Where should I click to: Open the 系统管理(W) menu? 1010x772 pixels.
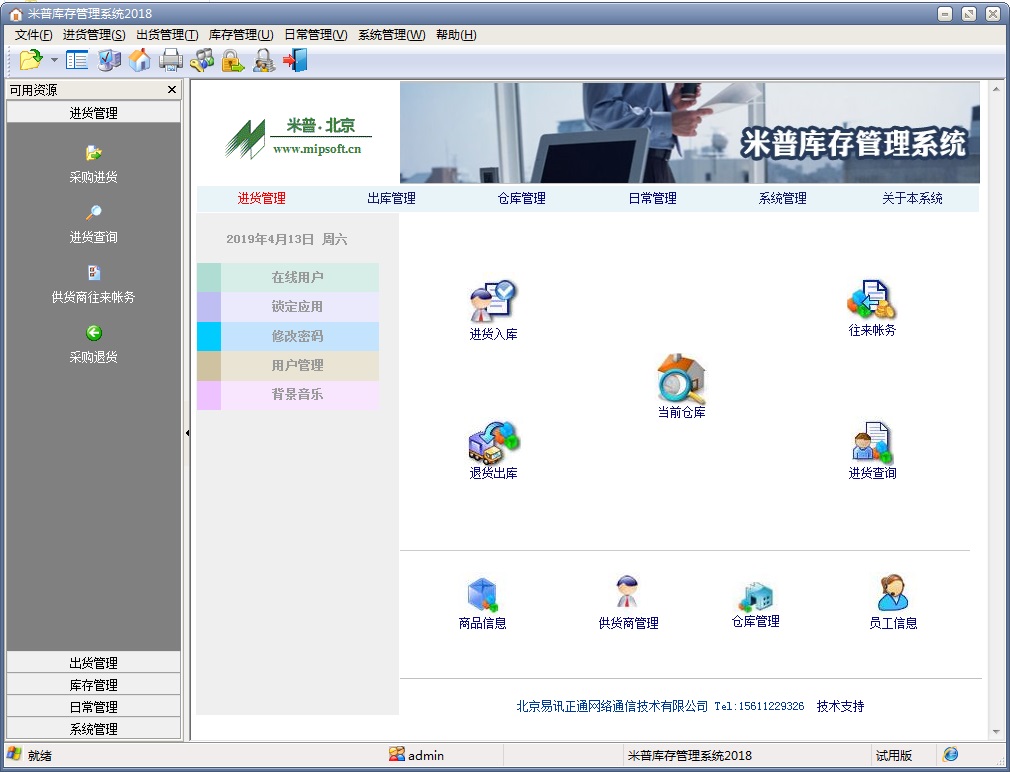(x=392, y=35)
